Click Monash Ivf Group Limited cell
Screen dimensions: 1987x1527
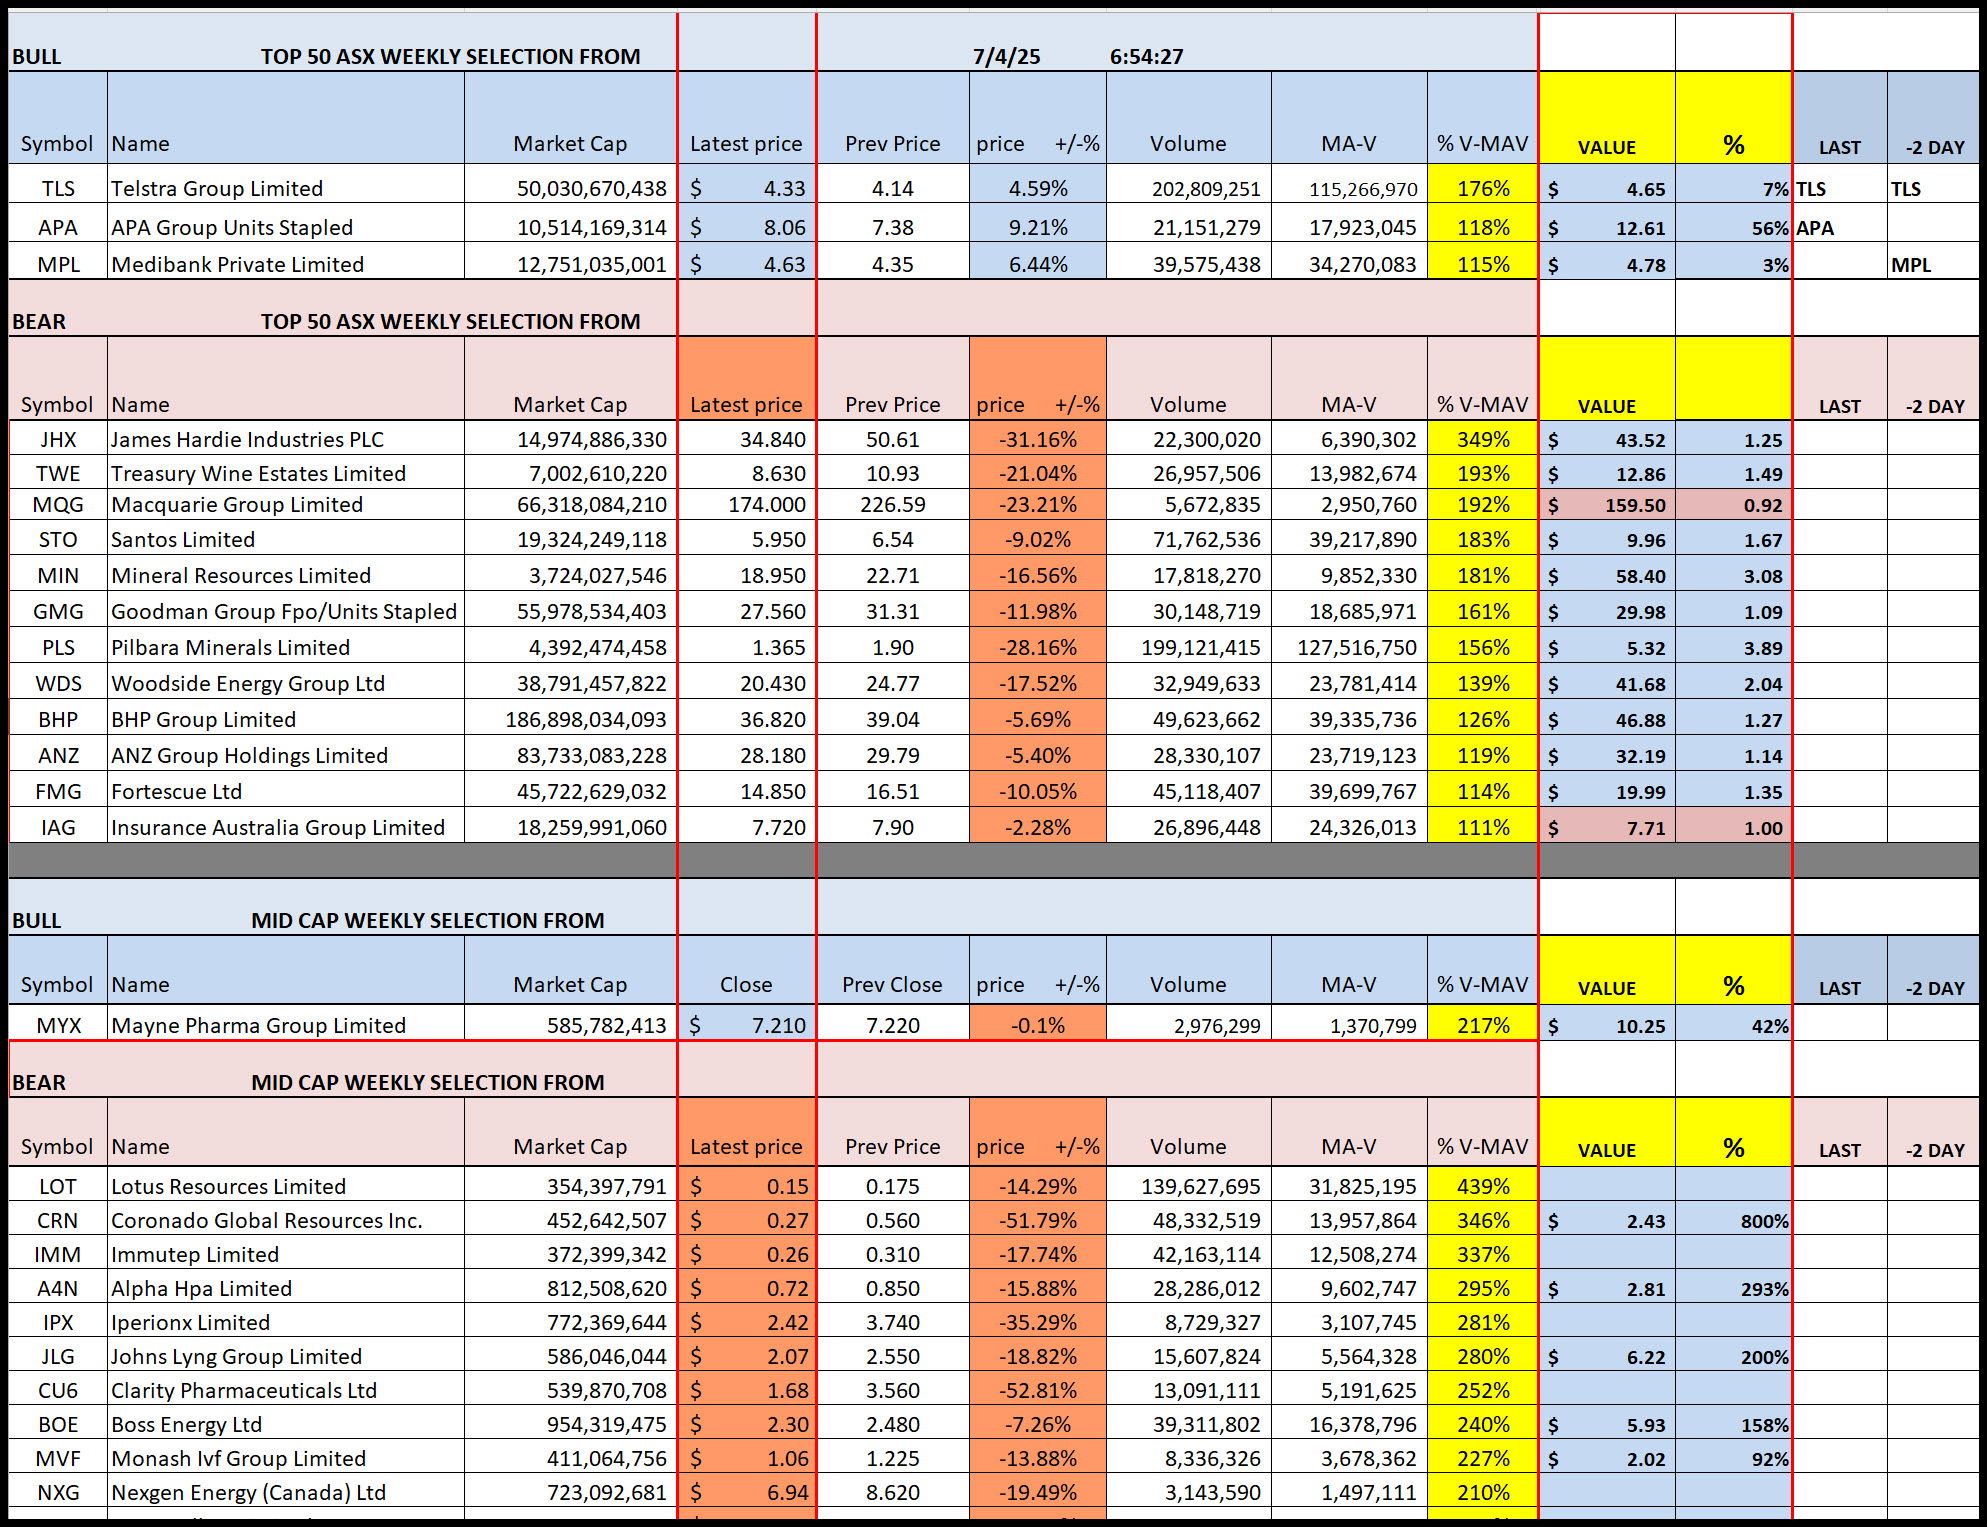pos(286,1458)
